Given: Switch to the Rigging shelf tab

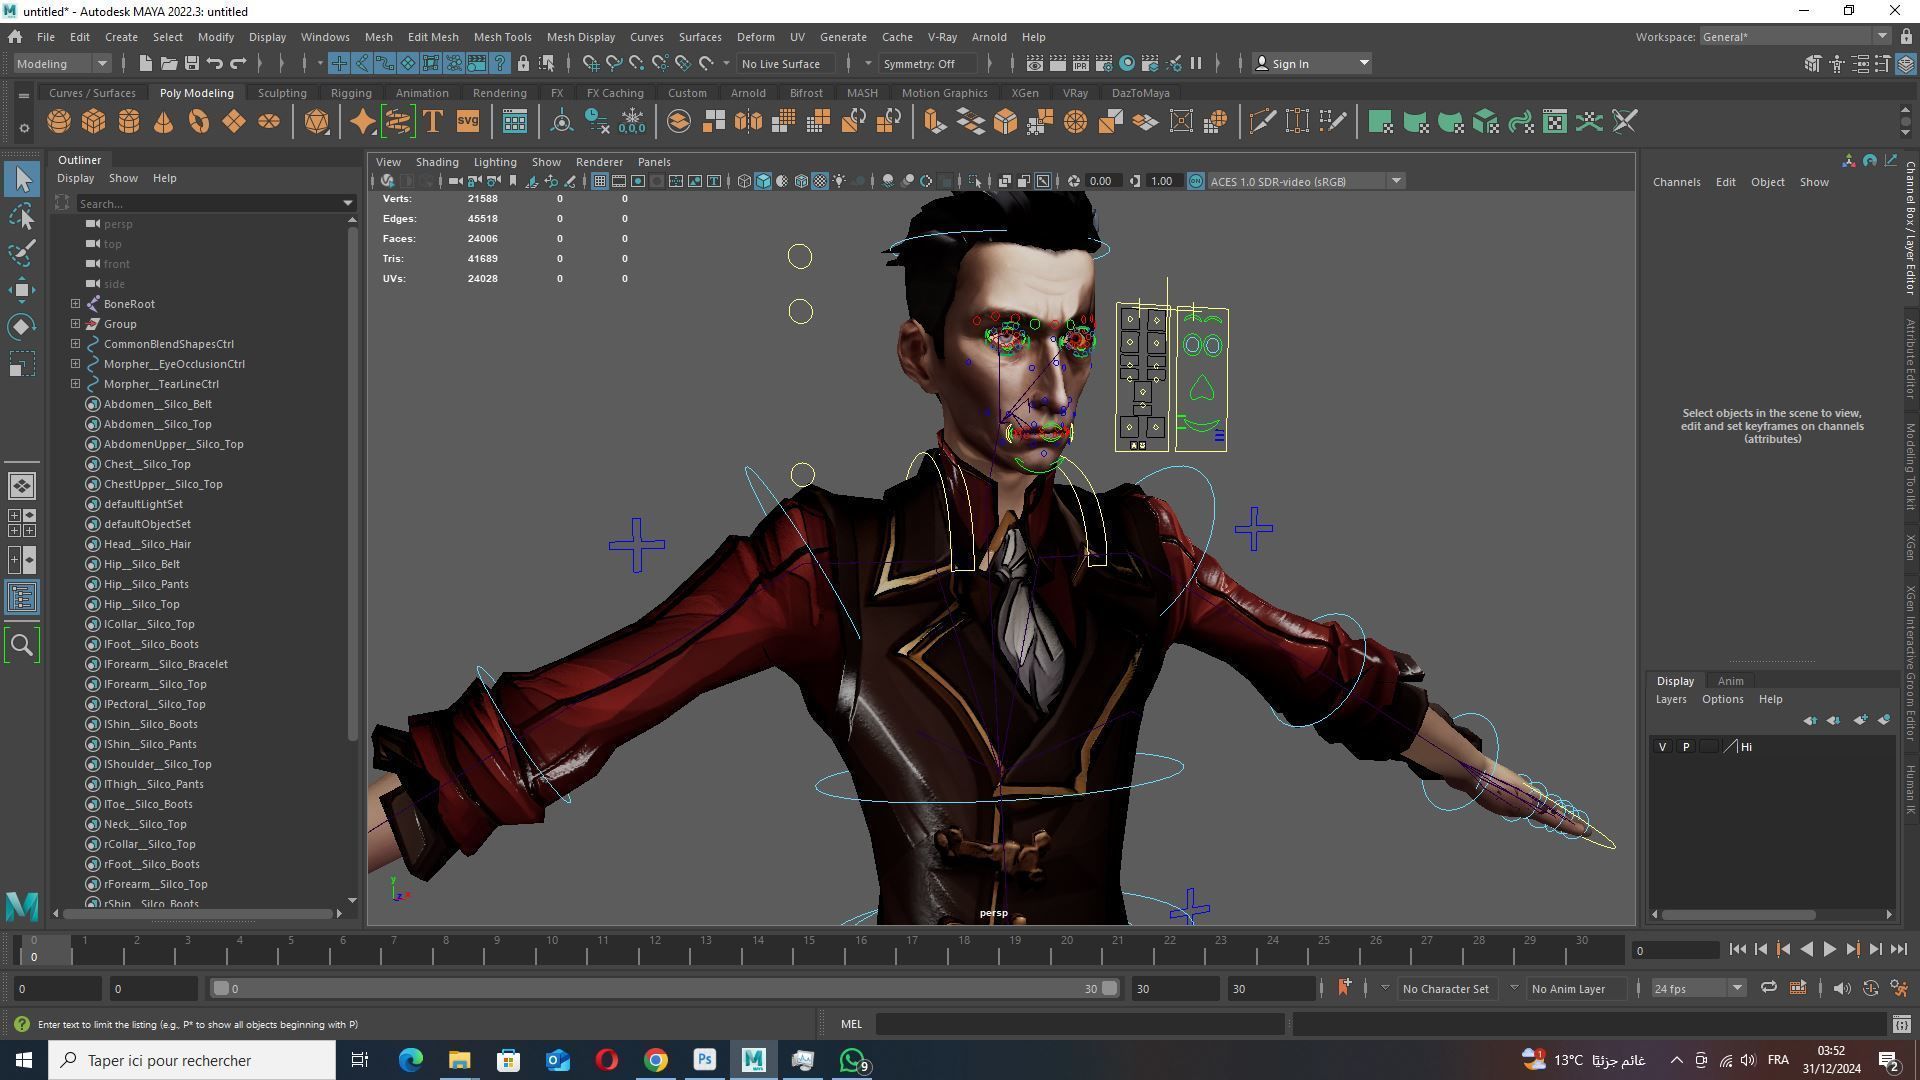Looking at the screenshot, I should pos(350,93).
